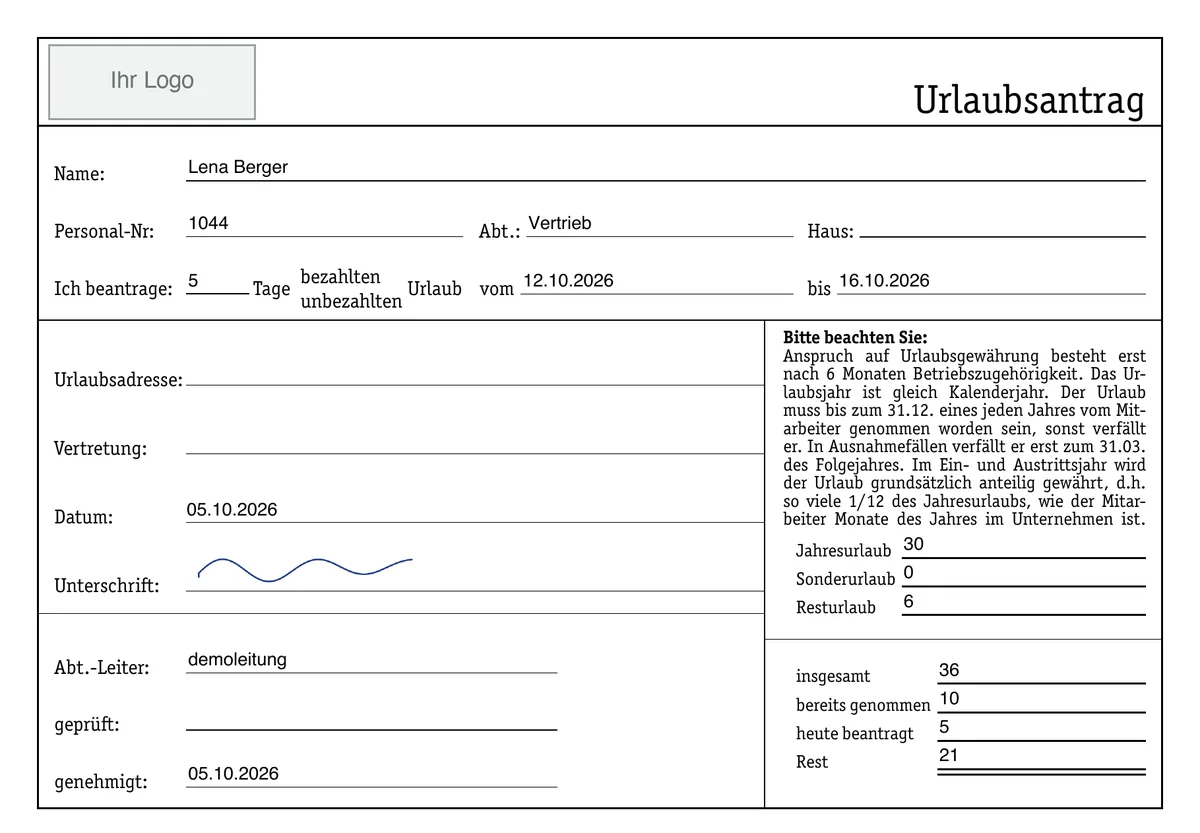The image size is (1200, 833).
Task: Click the genehmigt label
Action: coord(100,782)
